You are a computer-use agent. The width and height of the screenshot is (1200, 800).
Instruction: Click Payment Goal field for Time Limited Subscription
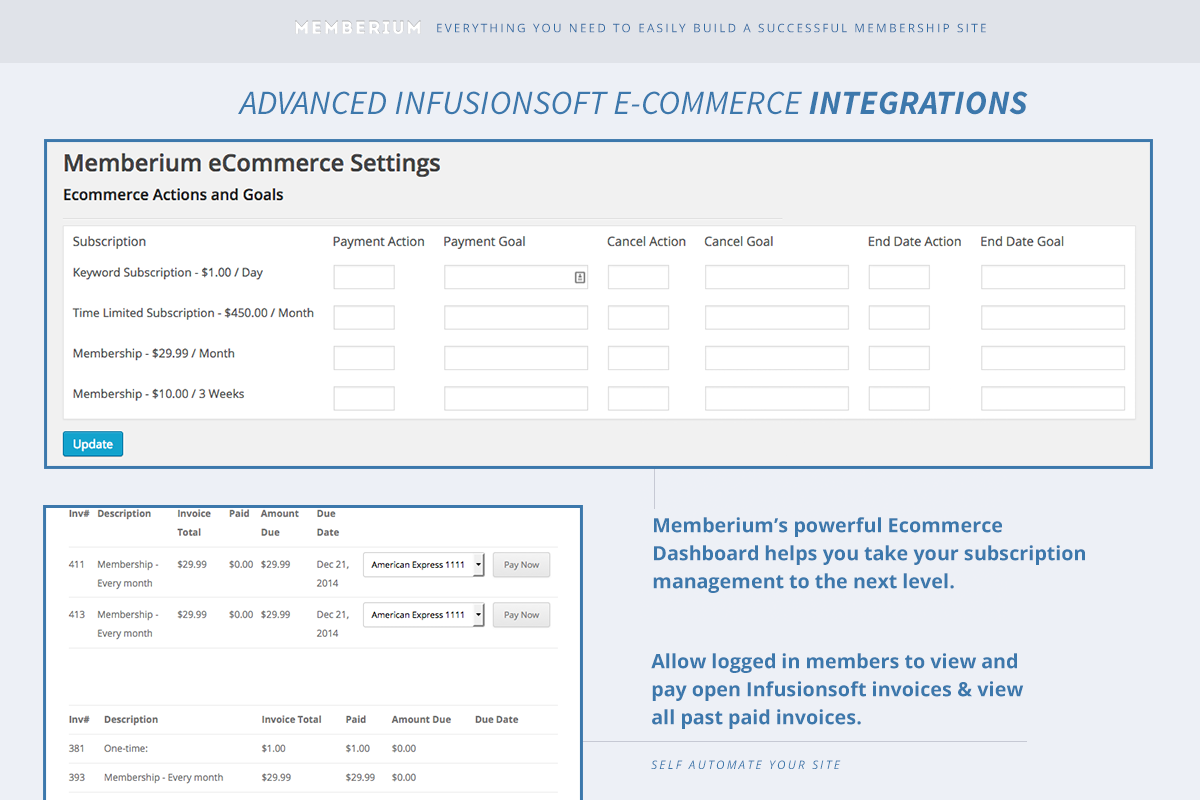[516, 318]
